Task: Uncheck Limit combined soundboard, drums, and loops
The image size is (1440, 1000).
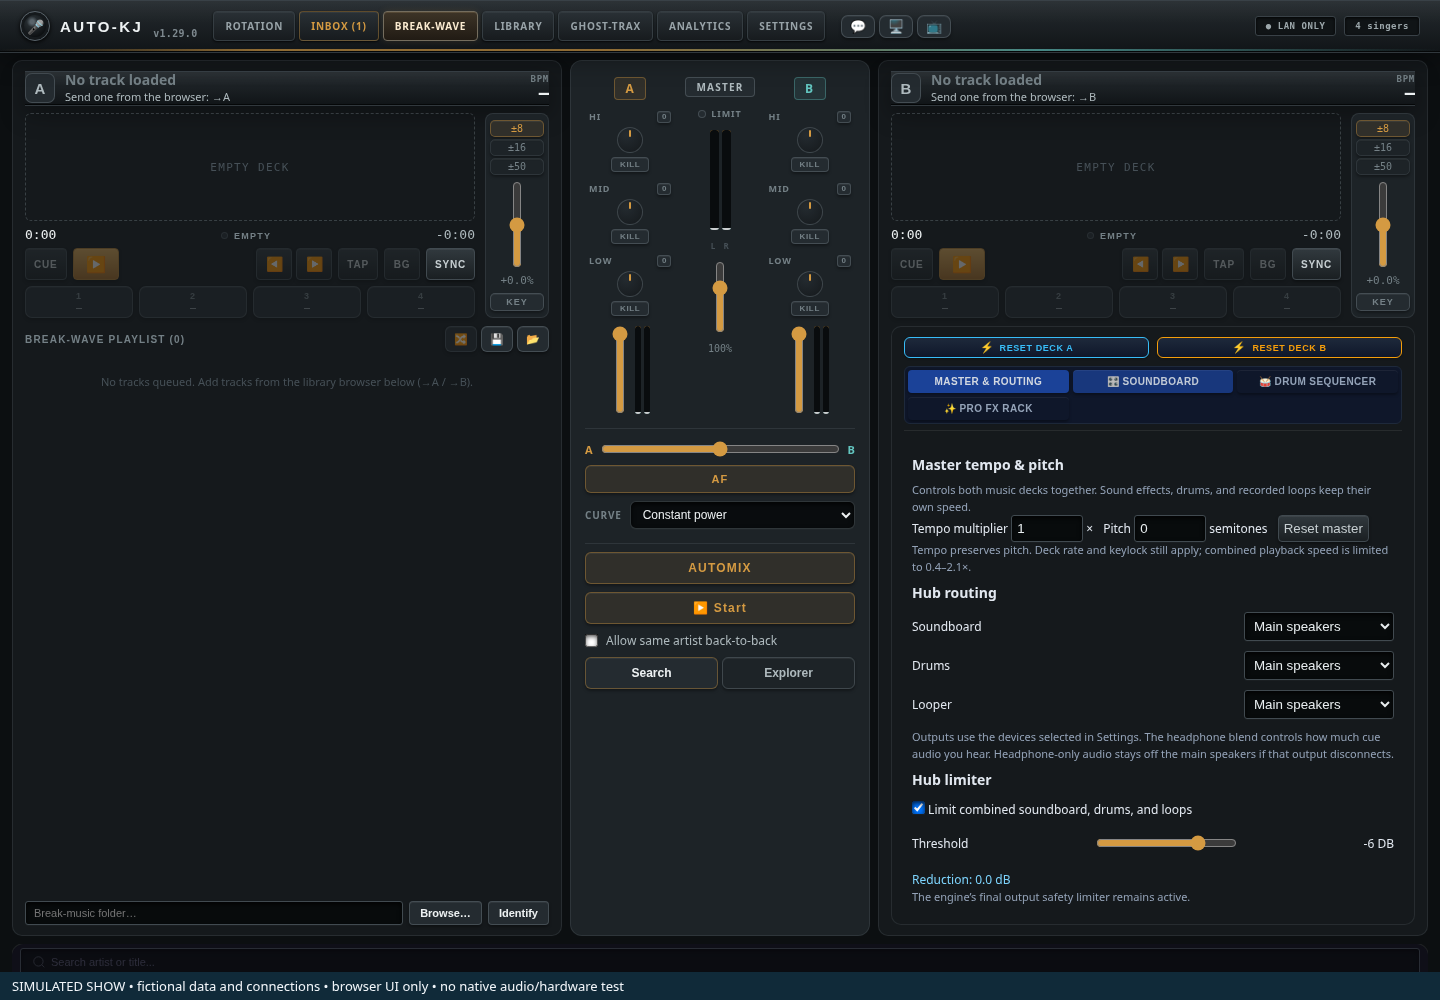Action: click(918, 808)
